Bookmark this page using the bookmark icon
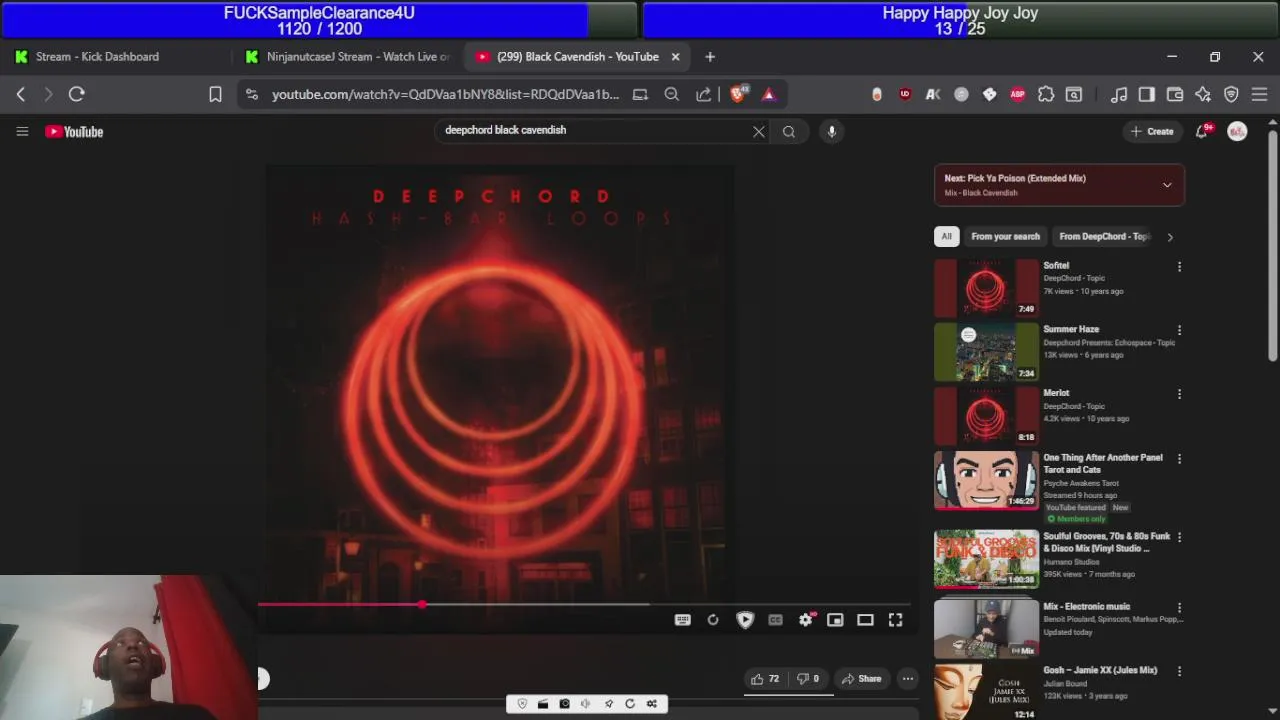The width and height of the screenshot is (1280, 720). tap(215, 94)
